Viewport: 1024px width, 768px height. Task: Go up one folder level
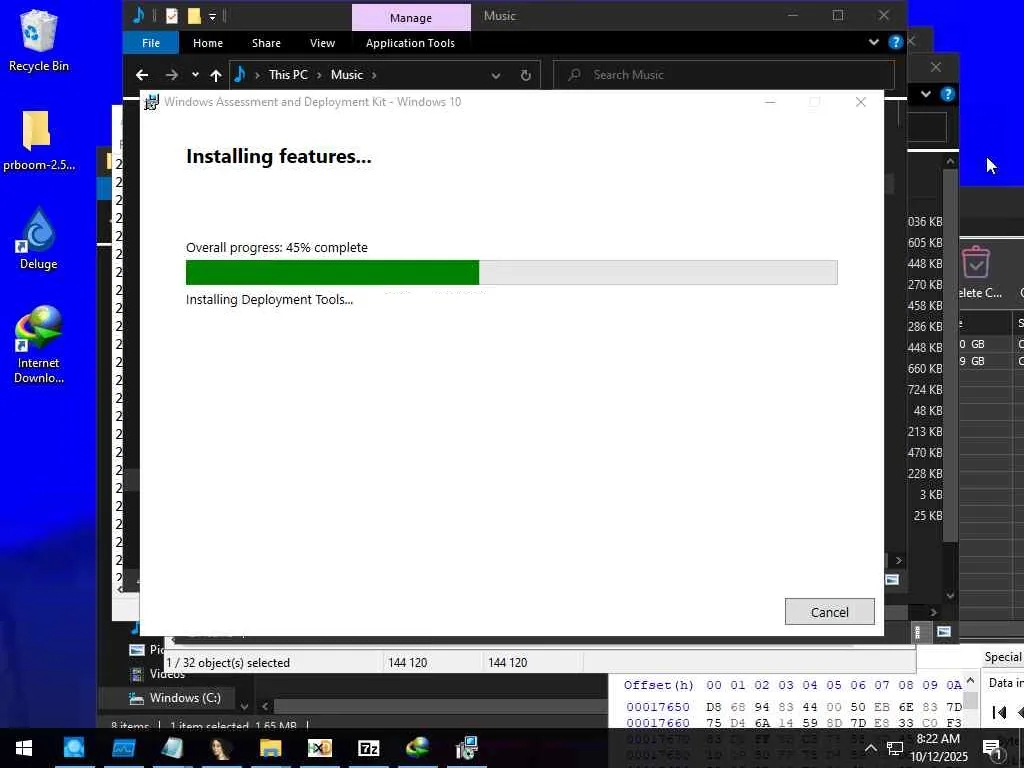coord(216,75)
